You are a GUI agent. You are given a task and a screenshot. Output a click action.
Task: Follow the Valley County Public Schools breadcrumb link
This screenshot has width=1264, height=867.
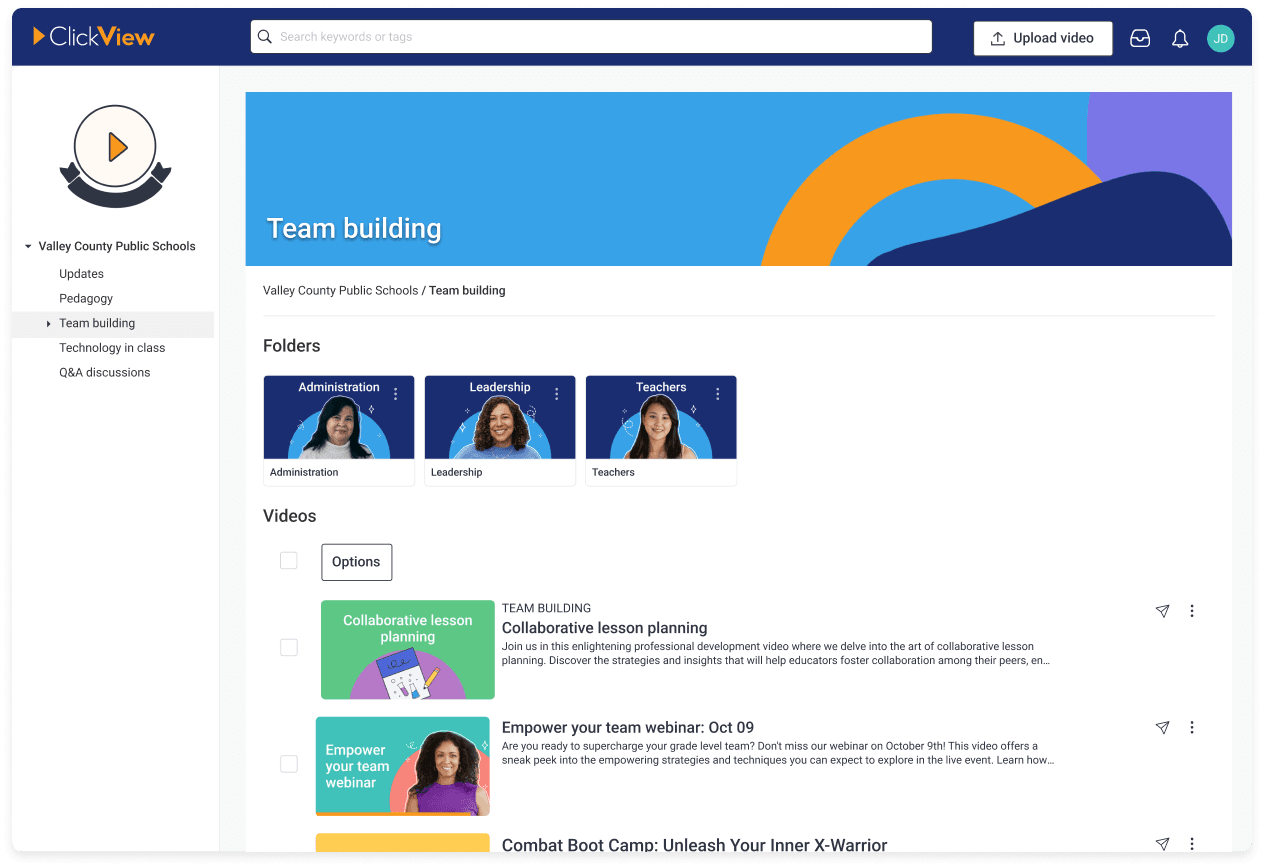340,290
